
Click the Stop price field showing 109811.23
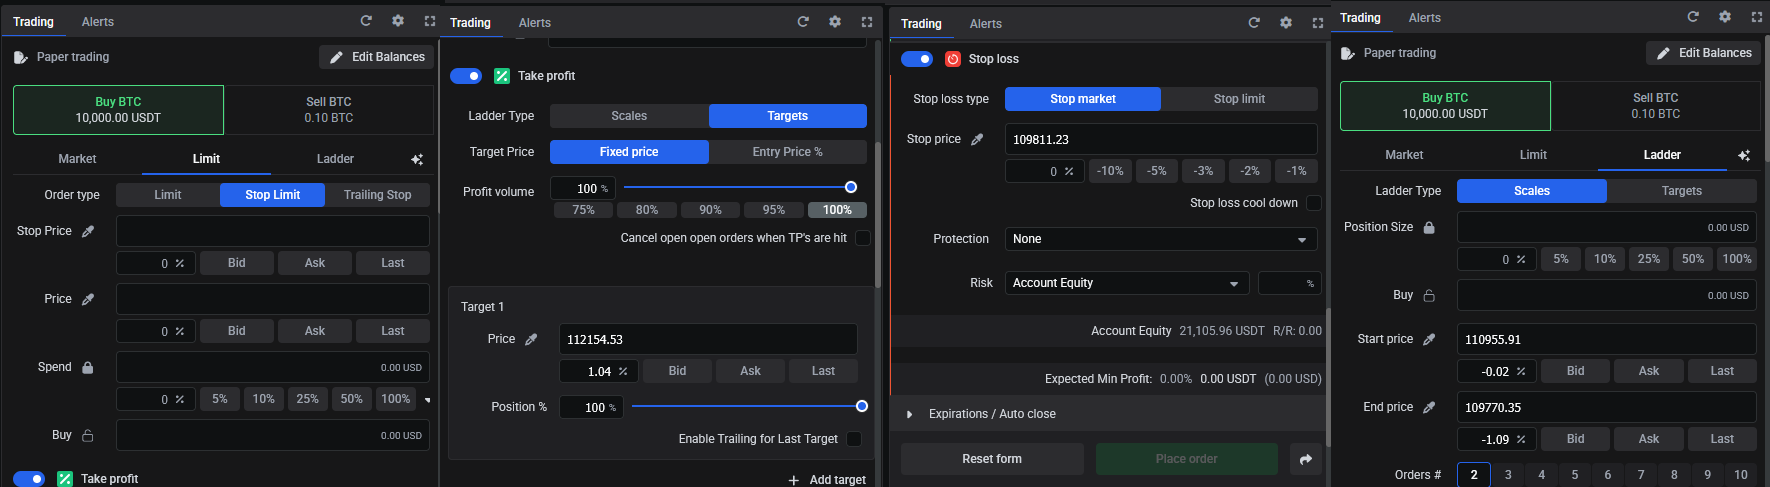point(1161,139)
